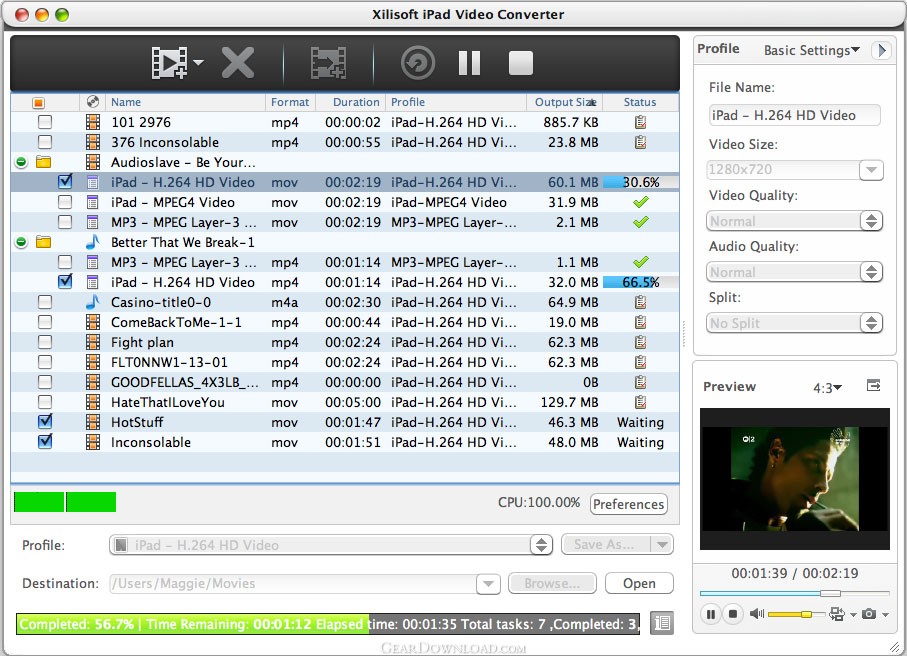
Task: Click the Add File toolbar icon
Action: click(x=169, y=62)
